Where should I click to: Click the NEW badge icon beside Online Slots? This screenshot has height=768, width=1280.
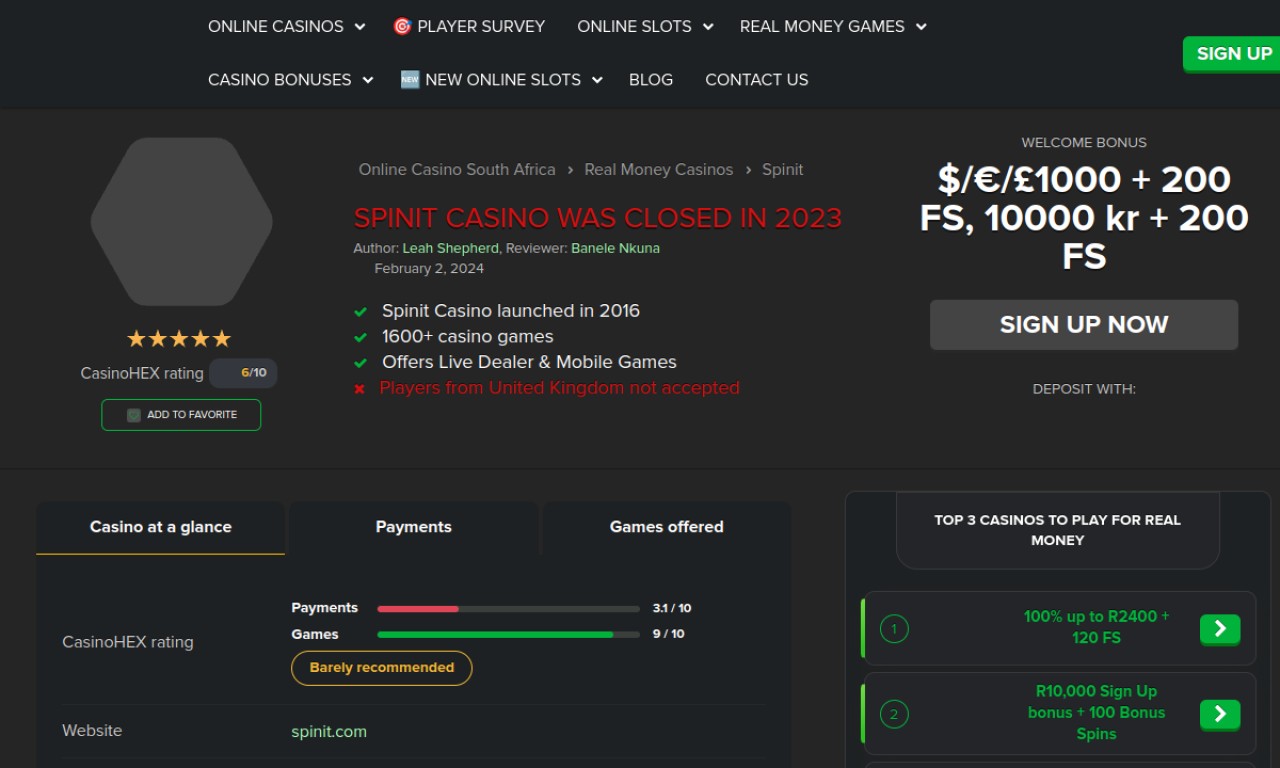point(410,80)
